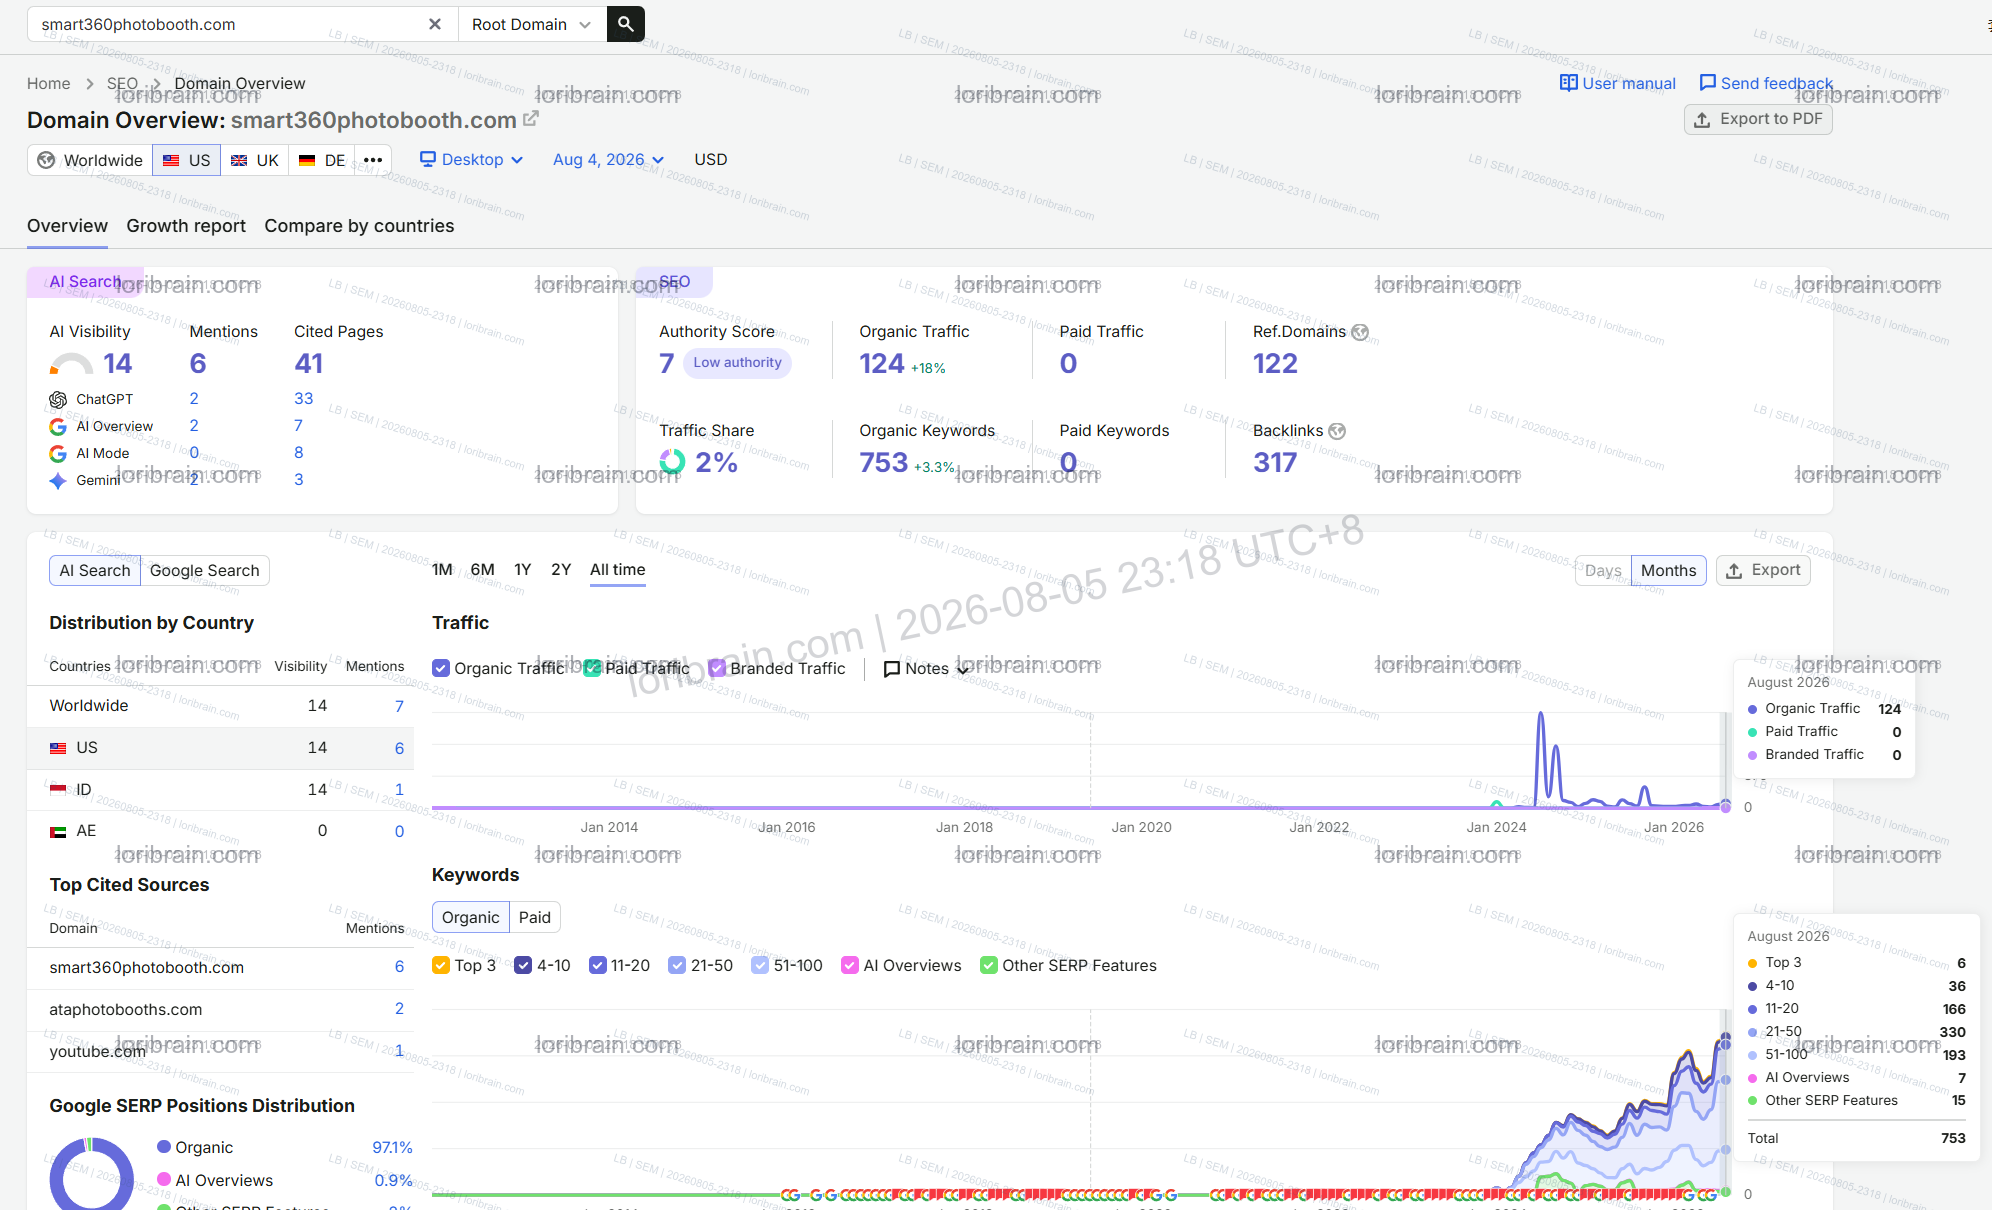Switch to the Growth report tab
This screenshot has width=1992, height=1210.
click(x=186, y=226)
